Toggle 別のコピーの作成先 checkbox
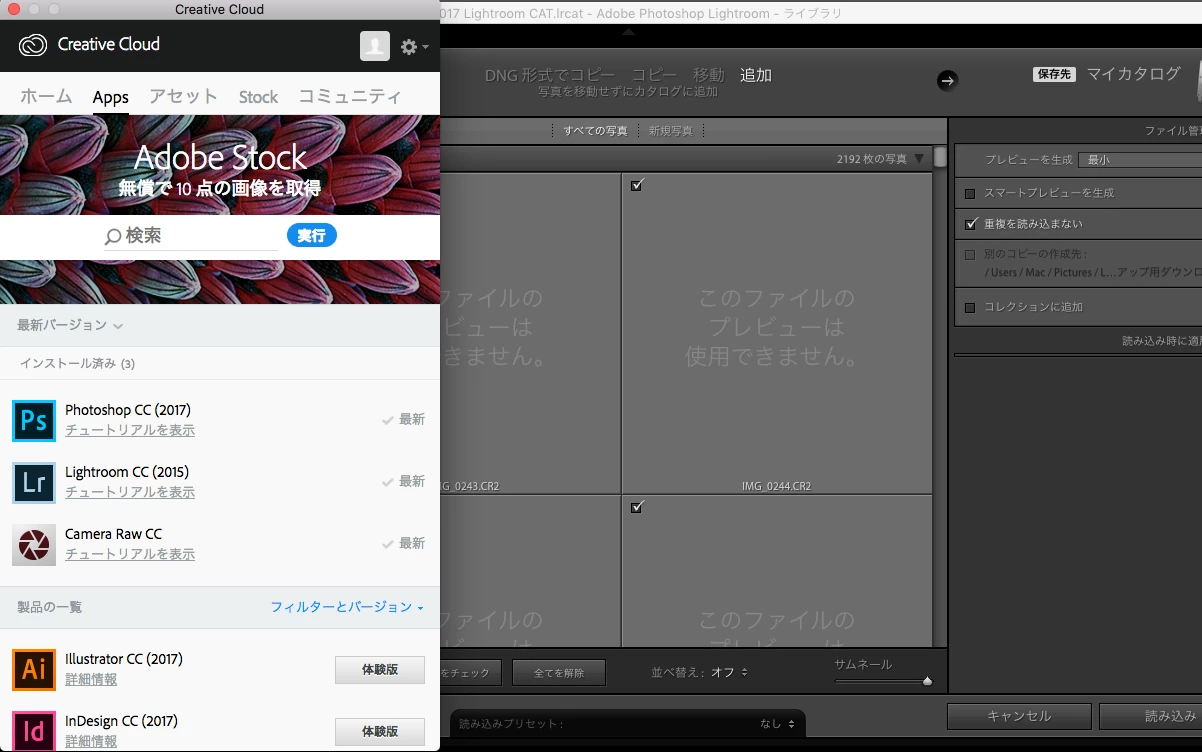 [970, 255]
